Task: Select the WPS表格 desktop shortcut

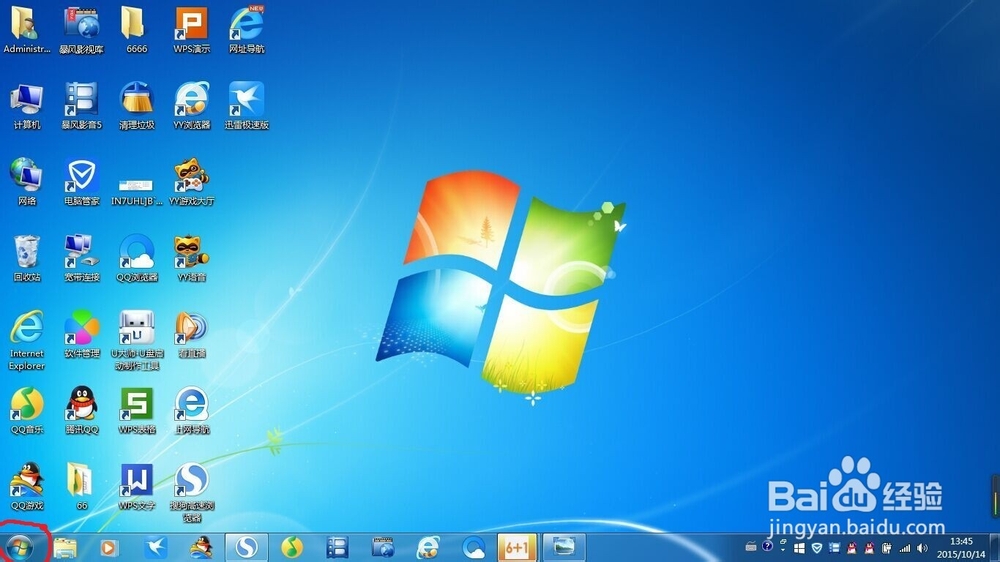Action: (x=136, y=410)
